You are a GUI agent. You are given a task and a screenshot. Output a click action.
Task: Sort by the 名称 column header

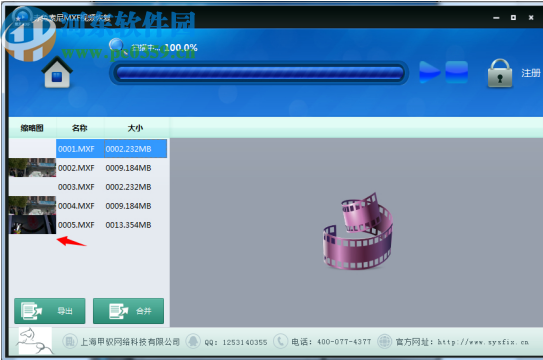point(80,128)
